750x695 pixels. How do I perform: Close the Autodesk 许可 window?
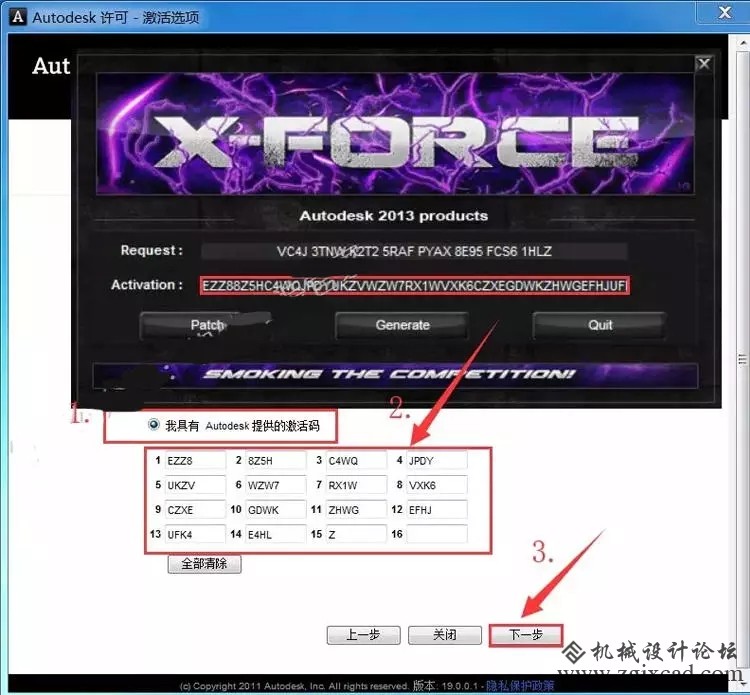(724, 12)
